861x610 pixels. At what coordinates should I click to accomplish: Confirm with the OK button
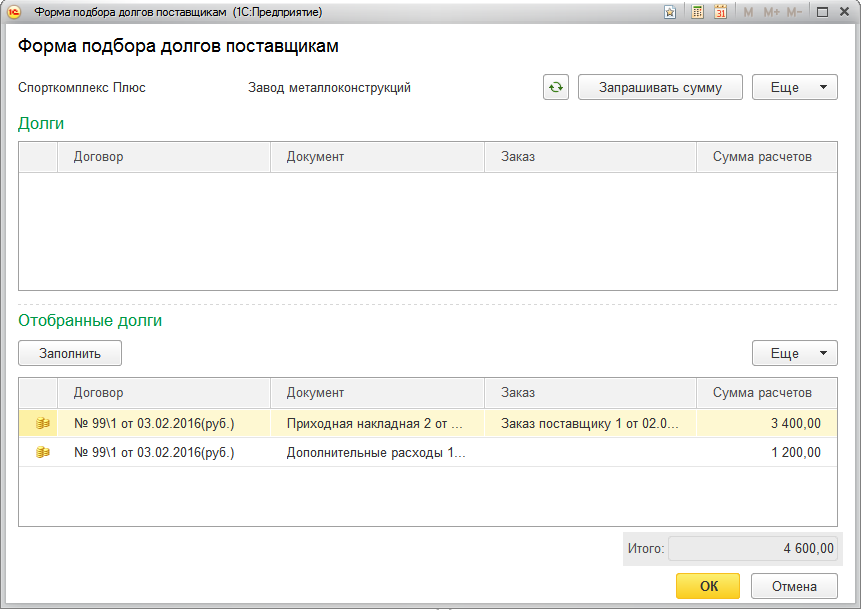pos(708,586)
